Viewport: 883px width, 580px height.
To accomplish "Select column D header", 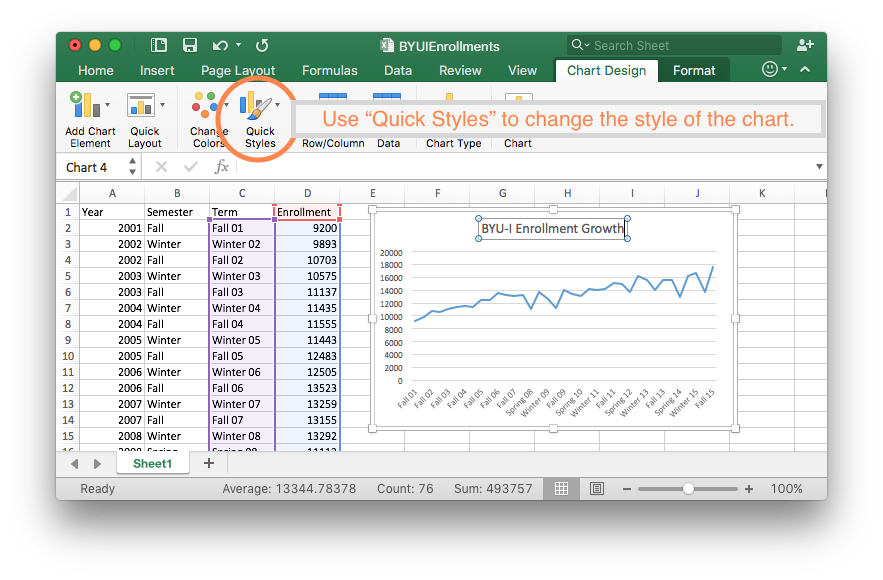I will coord(307,193).
